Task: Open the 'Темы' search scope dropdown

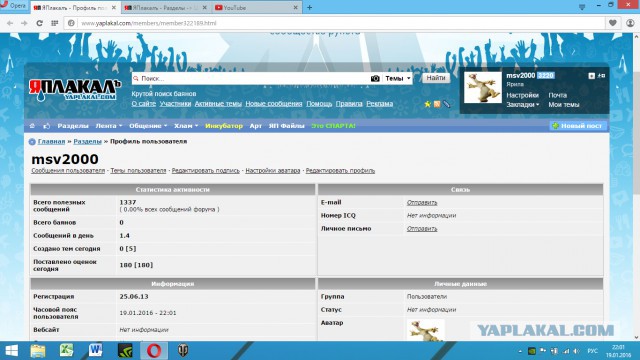Action: coord(398,78)
